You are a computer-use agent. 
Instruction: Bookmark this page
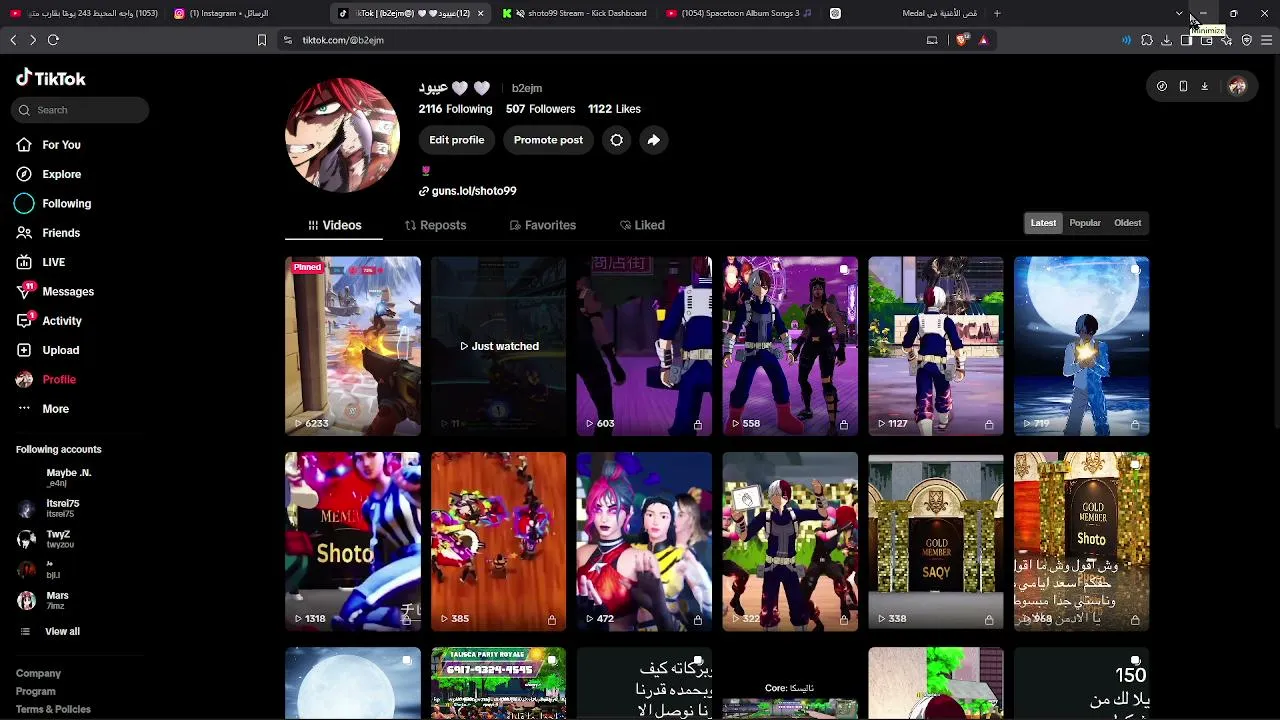262,40
